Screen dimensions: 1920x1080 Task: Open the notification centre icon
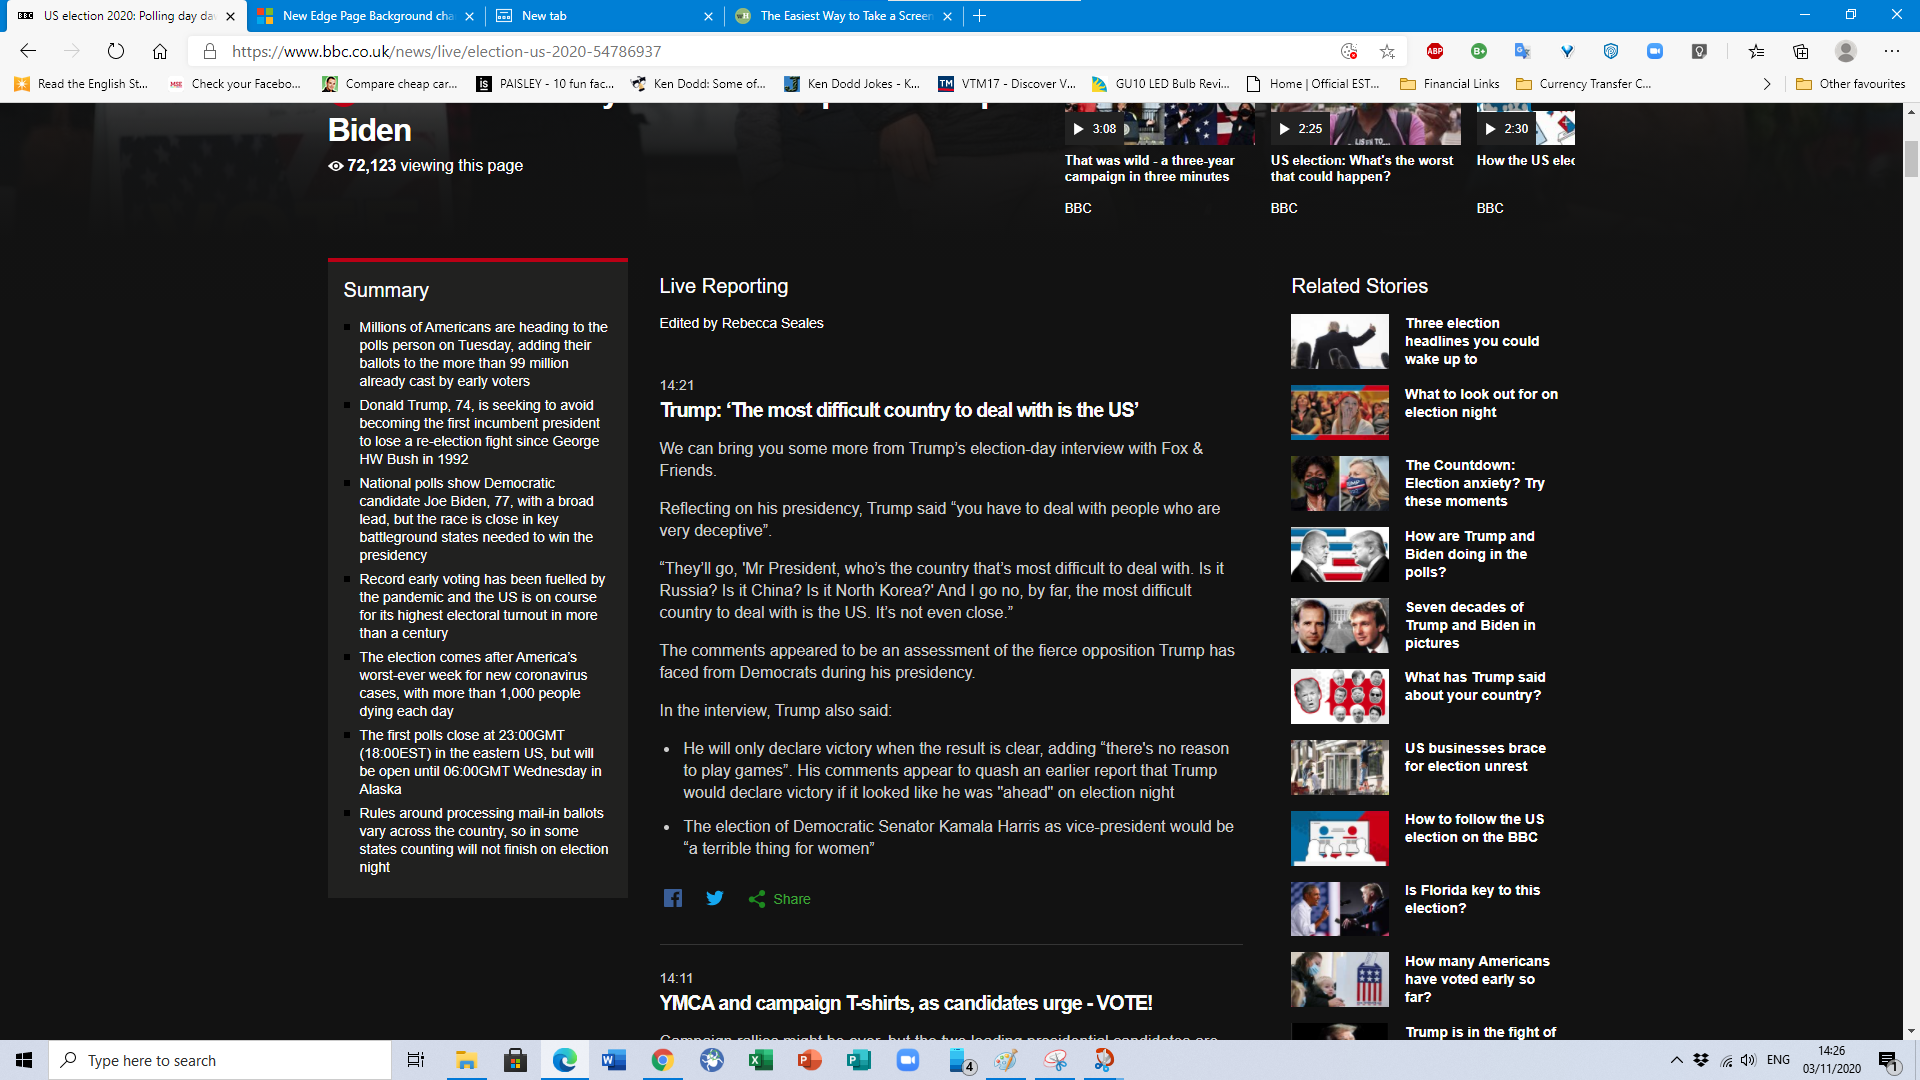(1888, 1060)
